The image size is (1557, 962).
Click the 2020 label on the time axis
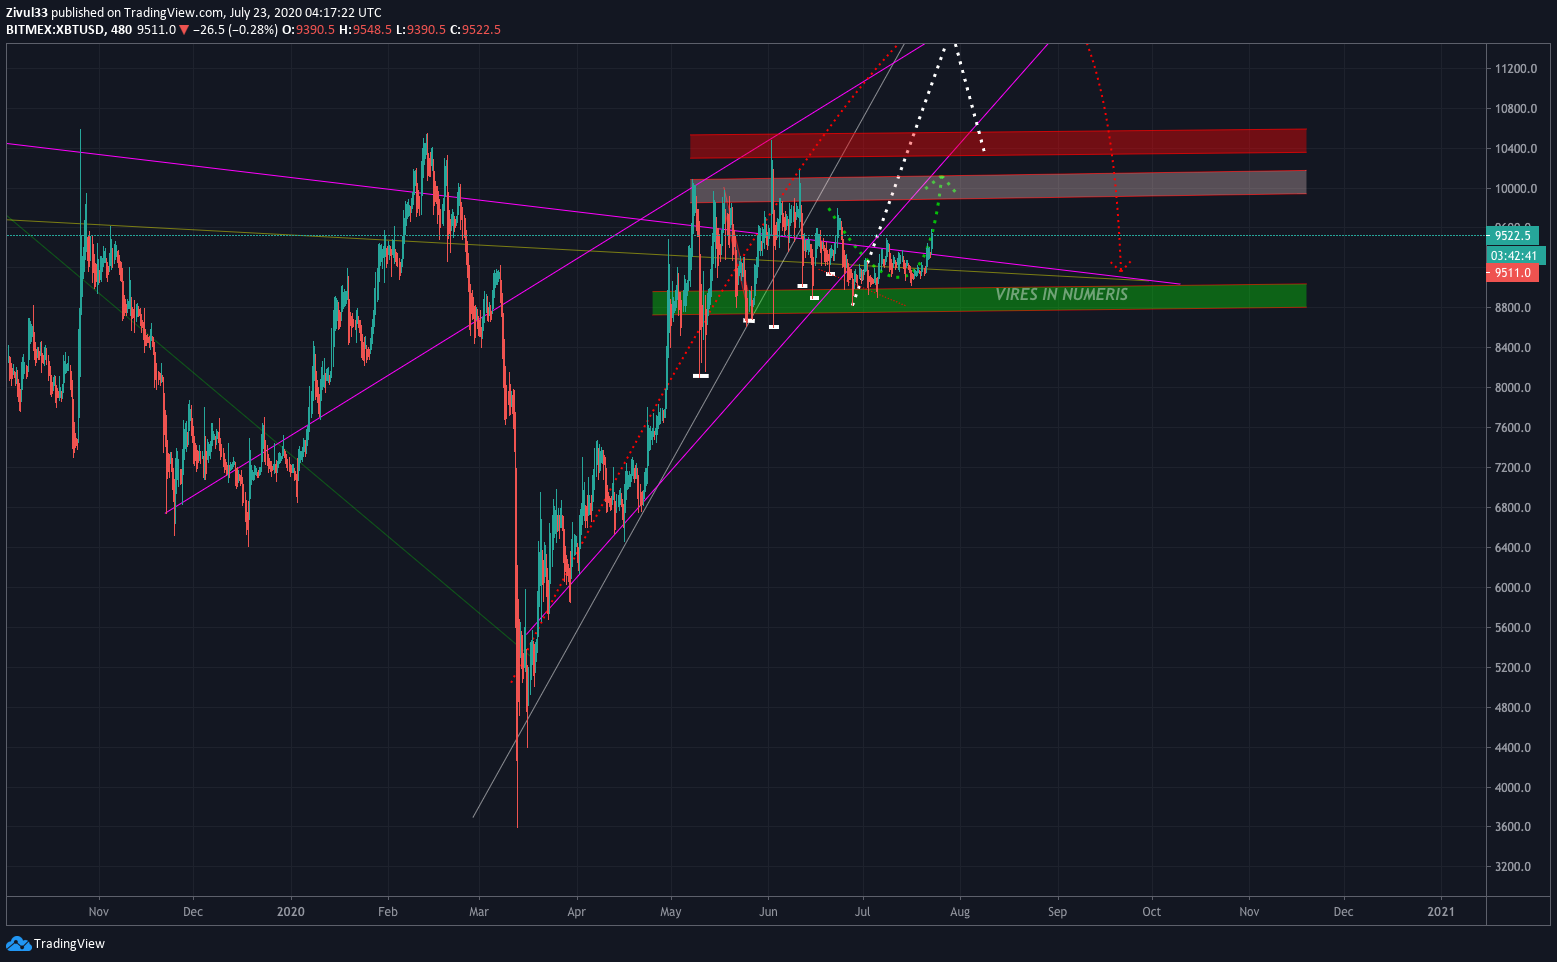pyautogui.click(x=291, y=912)
